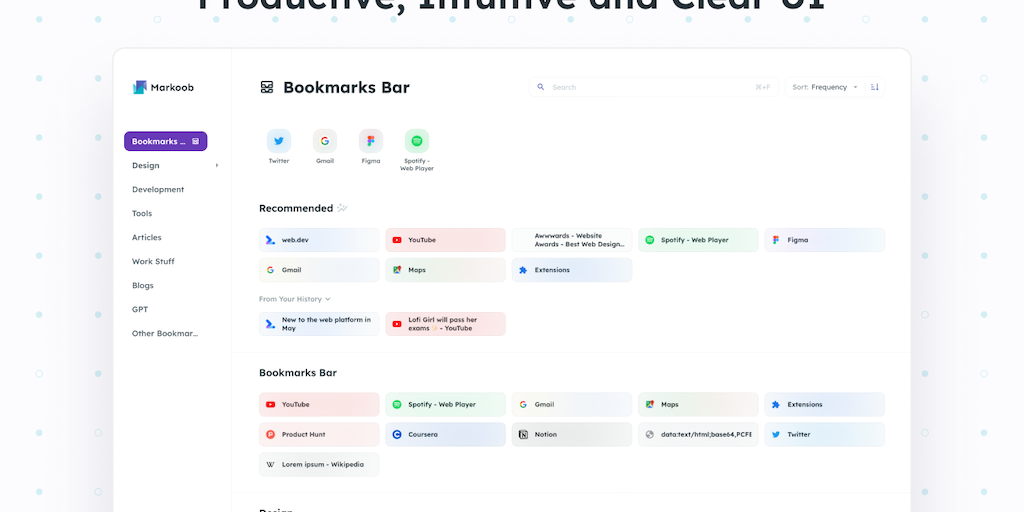Viewport: 1024px width, 512px height.
Task: Click the Markoob logo icon
Action: pos(140,88)
